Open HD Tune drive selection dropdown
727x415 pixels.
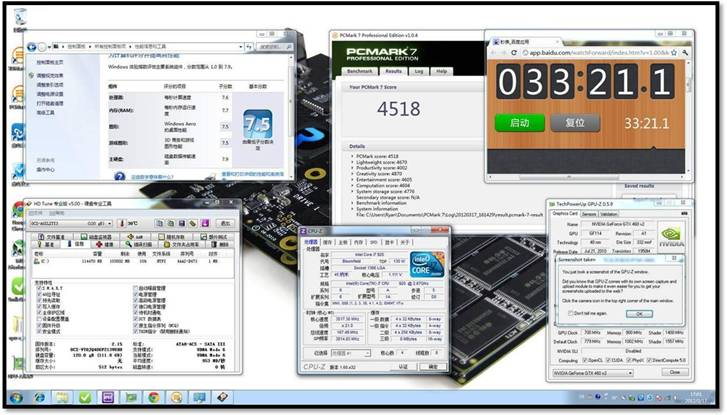[71, 223]
